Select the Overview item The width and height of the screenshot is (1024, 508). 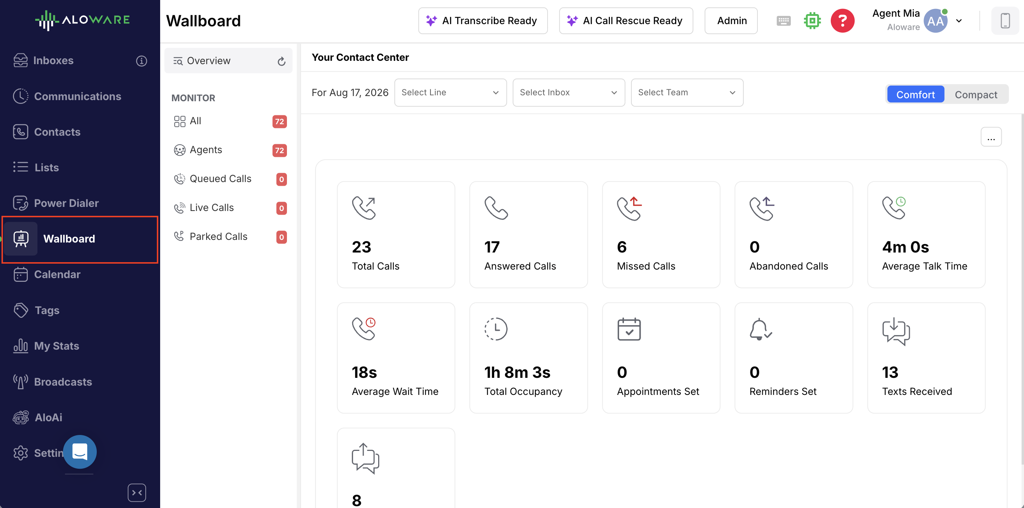coord(228,61)
